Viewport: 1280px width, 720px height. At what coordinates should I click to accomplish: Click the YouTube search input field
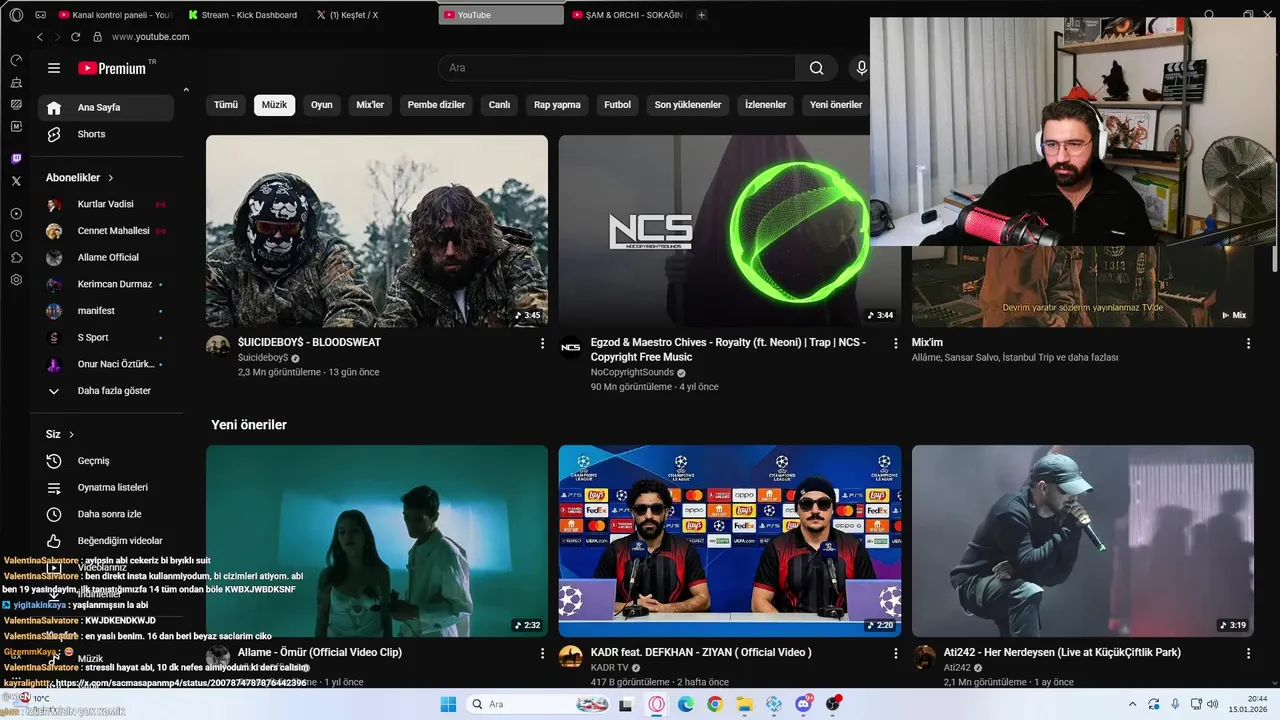point(617,68)
